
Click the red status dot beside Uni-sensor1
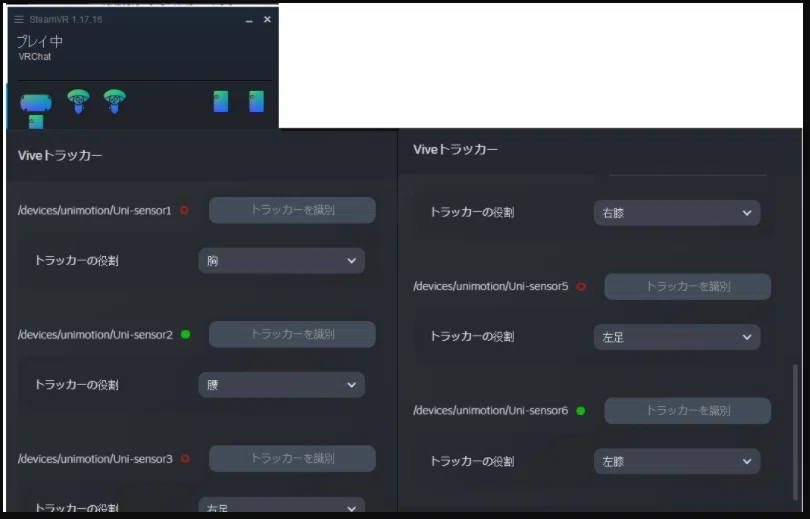point(184,210)
